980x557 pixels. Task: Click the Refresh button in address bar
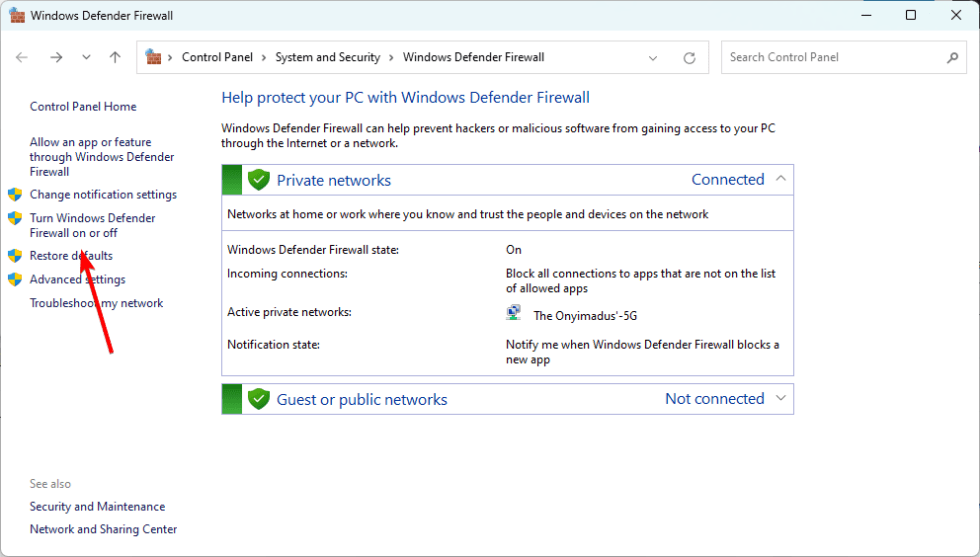[x=689, y=58]
